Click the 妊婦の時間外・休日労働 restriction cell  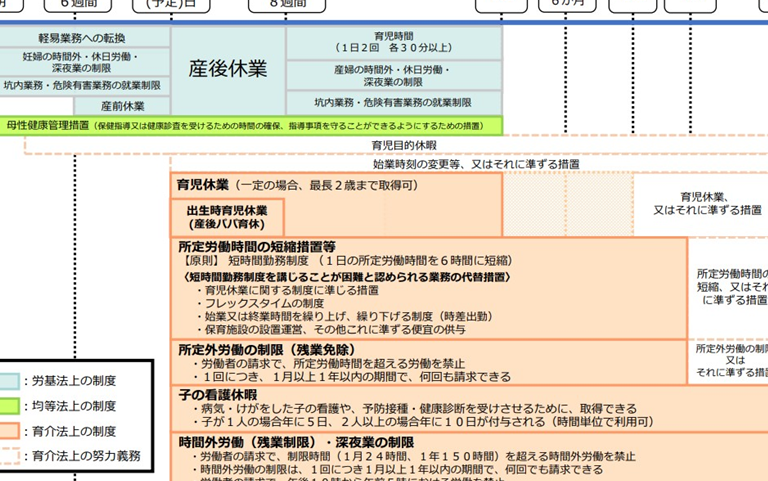85,63
